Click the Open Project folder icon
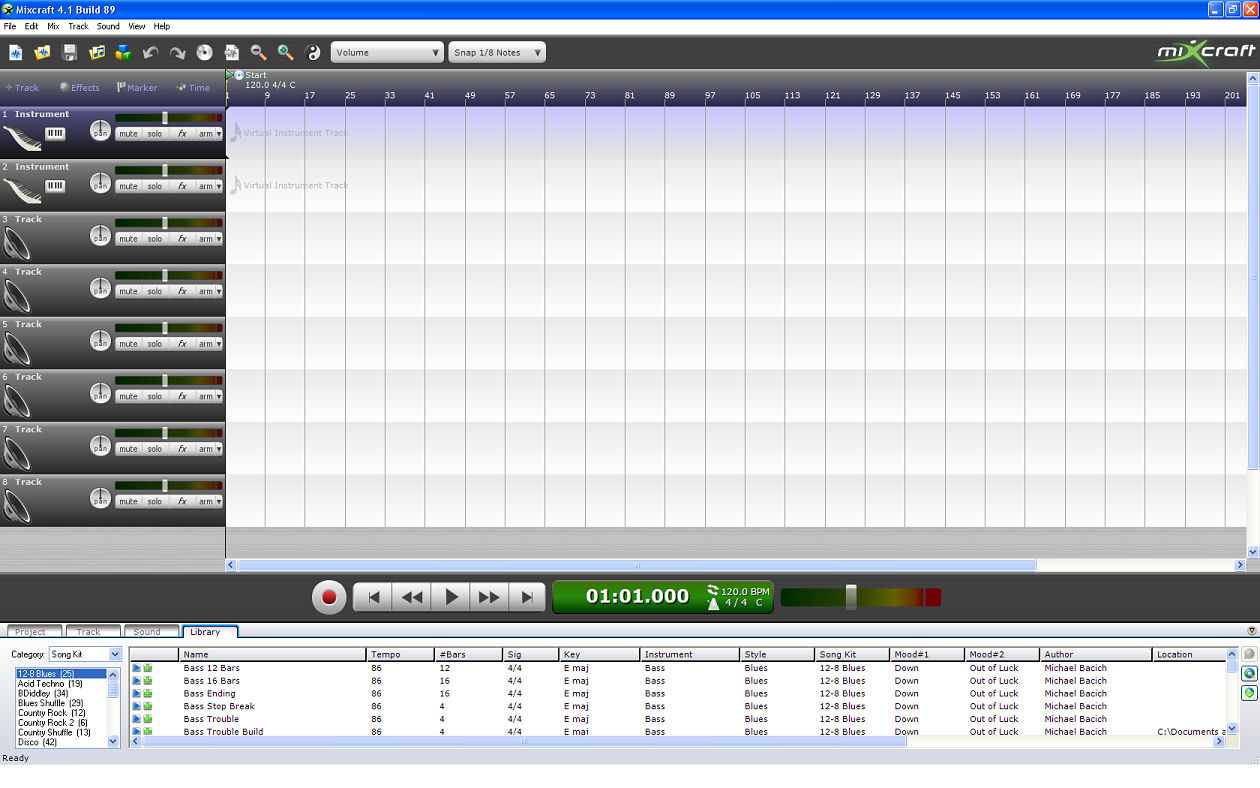Screen dimensions: 1260x788 coord(42,53)
